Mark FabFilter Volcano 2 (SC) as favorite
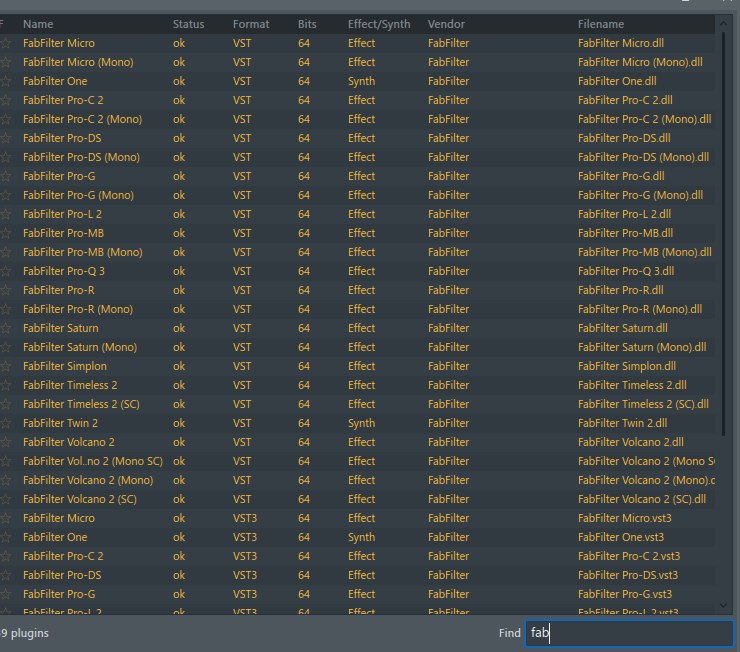Image resolution: width=740 pixels, height=652 pixels. (x=5, y=499)
